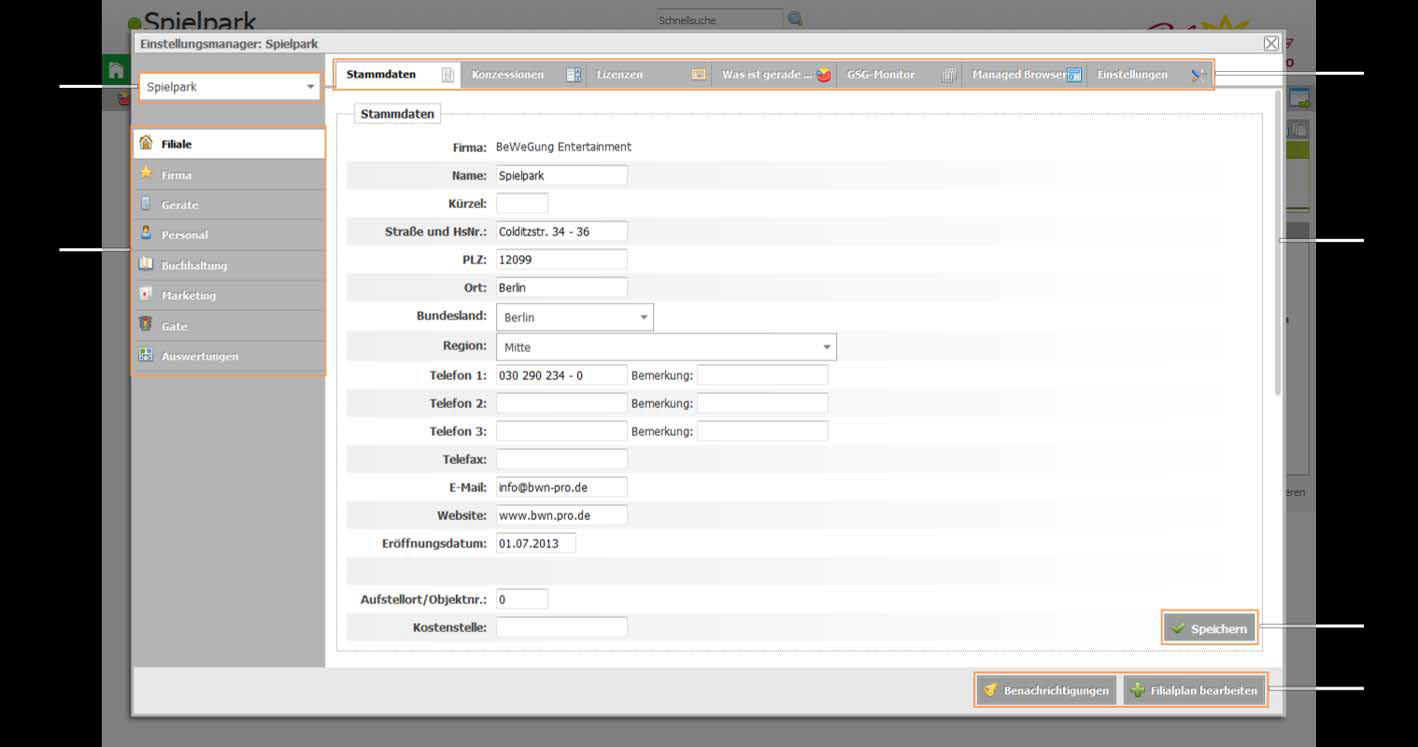This screenshot has width=1418, height=747.
Task: Switch to the Stammdaten tab
Action: click(x=398, y=75)
